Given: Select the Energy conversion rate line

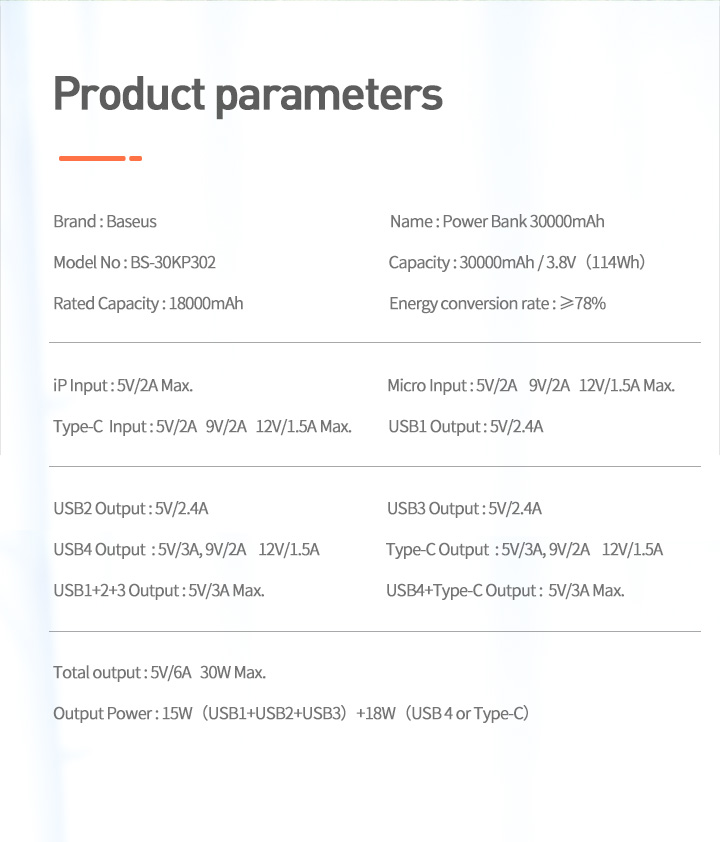Looking at the screenshot, I should (498, 304).
